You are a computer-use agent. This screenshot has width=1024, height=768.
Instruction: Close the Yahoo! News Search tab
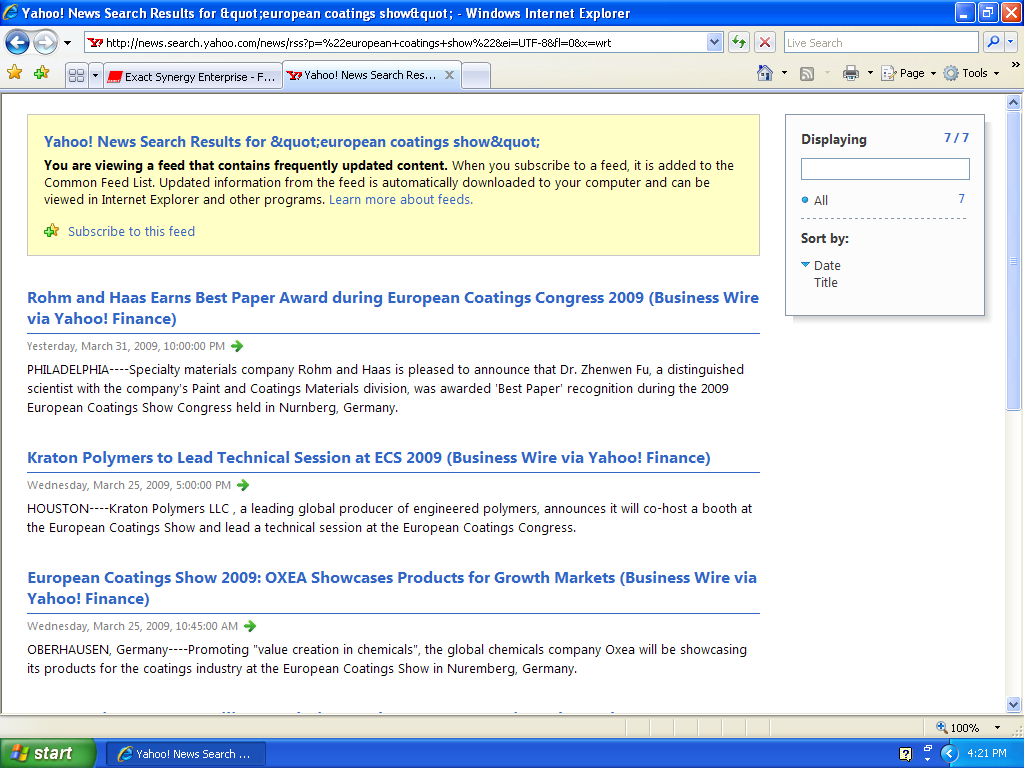449,75
